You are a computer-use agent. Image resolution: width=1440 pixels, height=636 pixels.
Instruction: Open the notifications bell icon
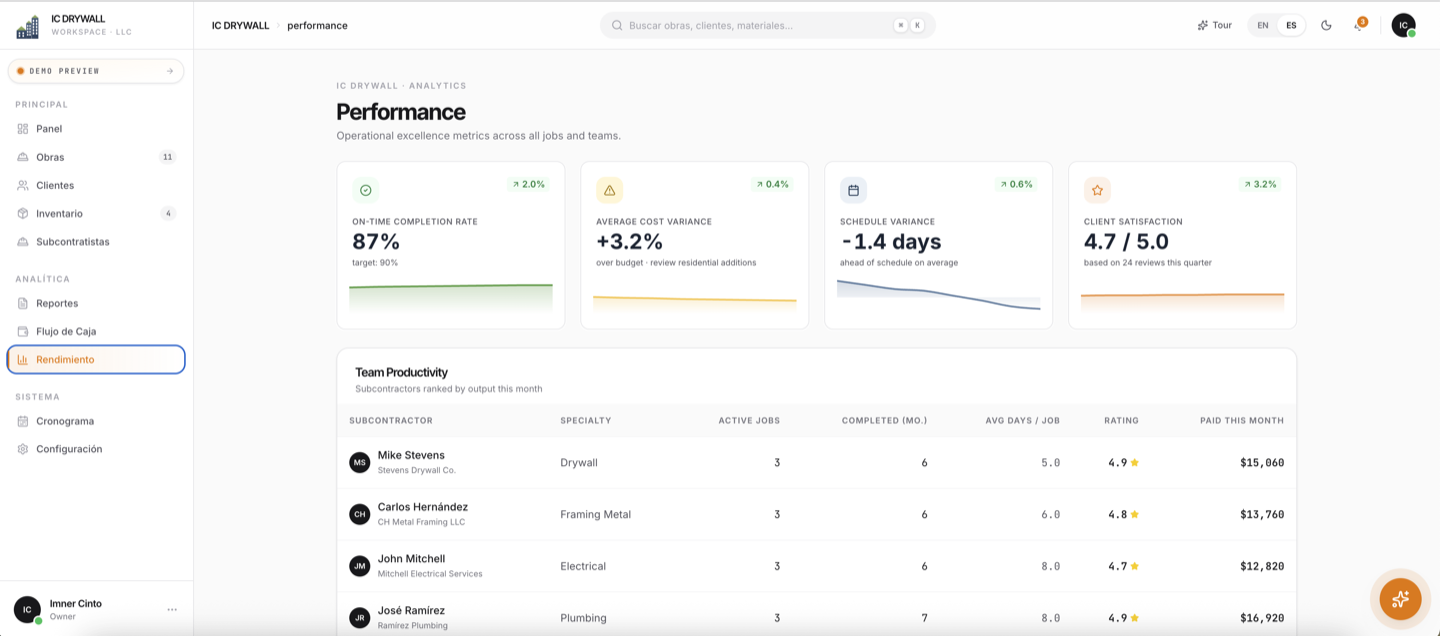click(1358, 25)
